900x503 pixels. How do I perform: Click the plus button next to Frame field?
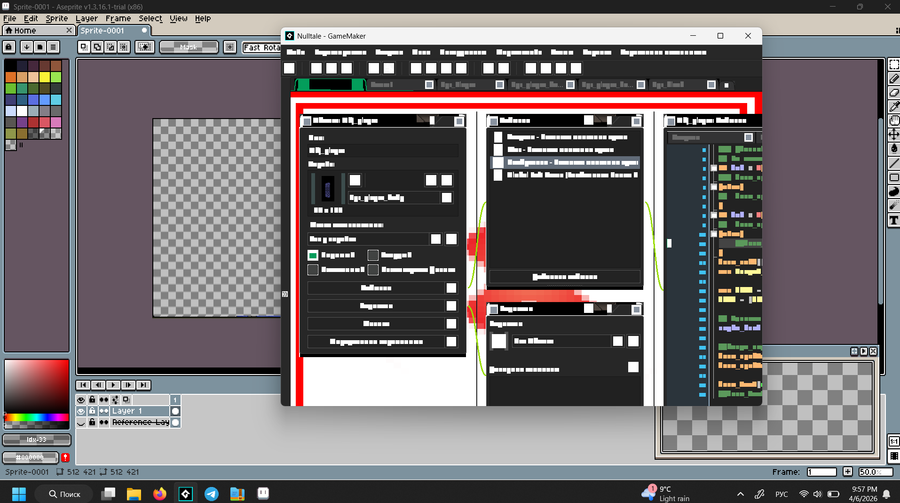(848, 472)
